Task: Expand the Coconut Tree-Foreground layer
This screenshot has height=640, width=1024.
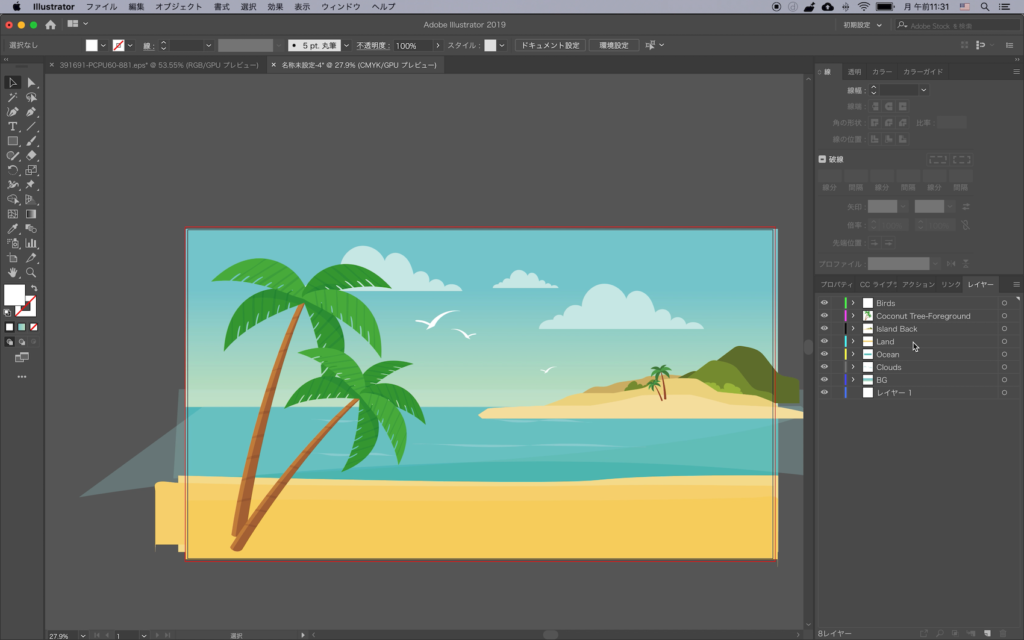Action: [853, 316]
